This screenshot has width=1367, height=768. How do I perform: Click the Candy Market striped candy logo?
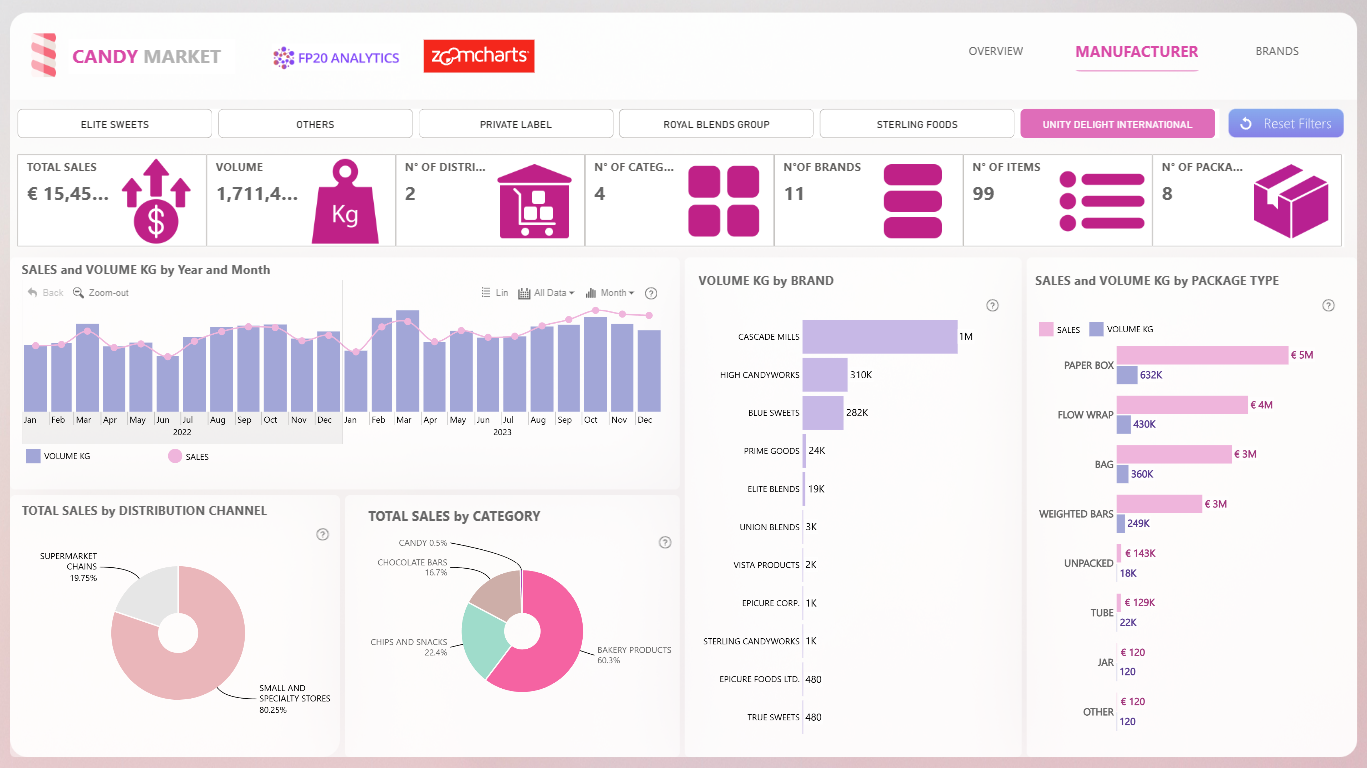(x=44, y=55)
